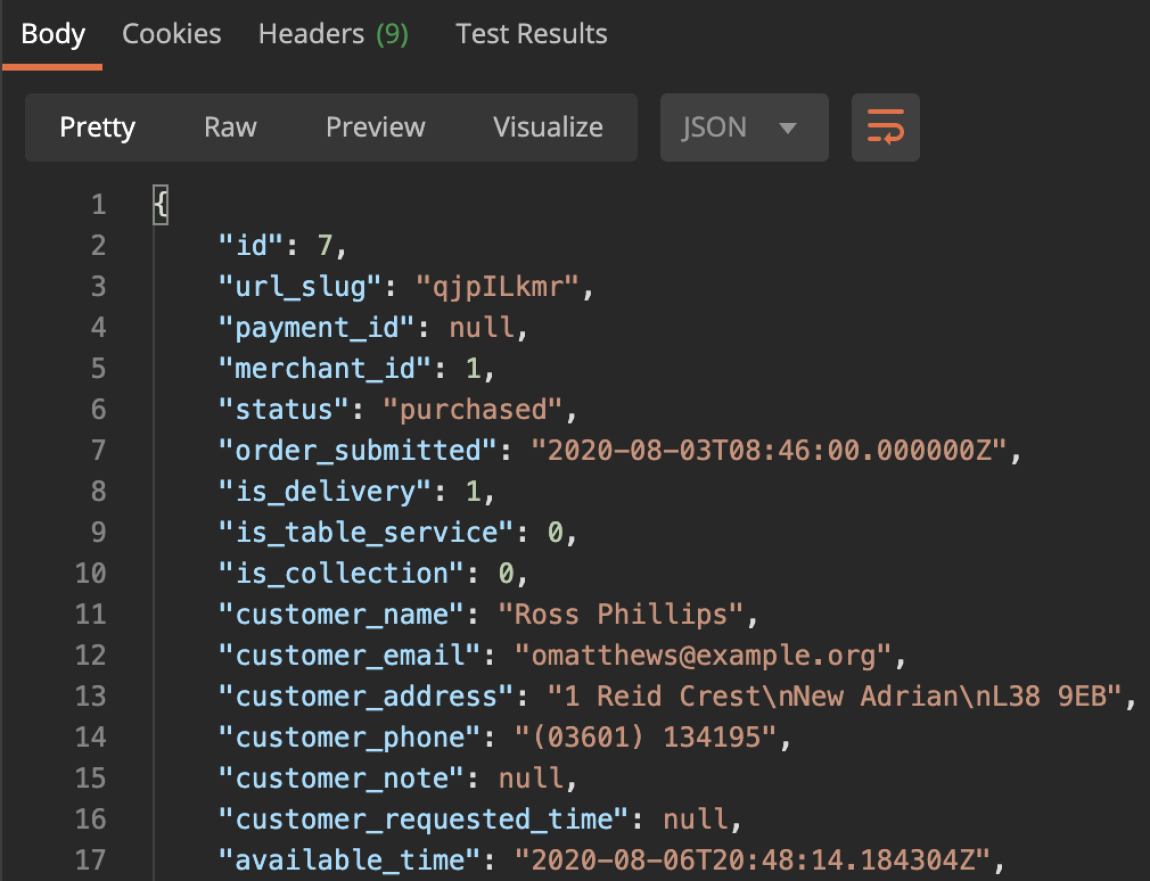
Task: Click the value 7 of id
Action: [x=325, y=246]
